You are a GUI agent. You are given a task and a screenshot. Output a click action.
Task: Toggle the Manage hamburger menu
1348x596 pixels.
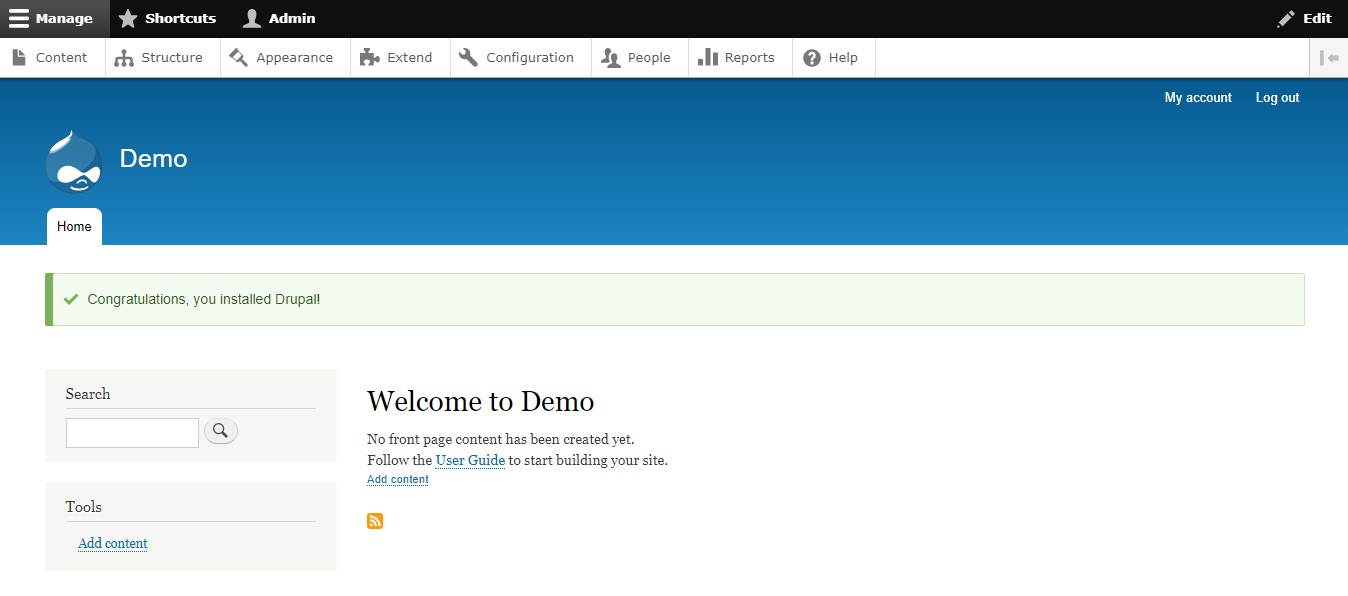coord(53,18)
